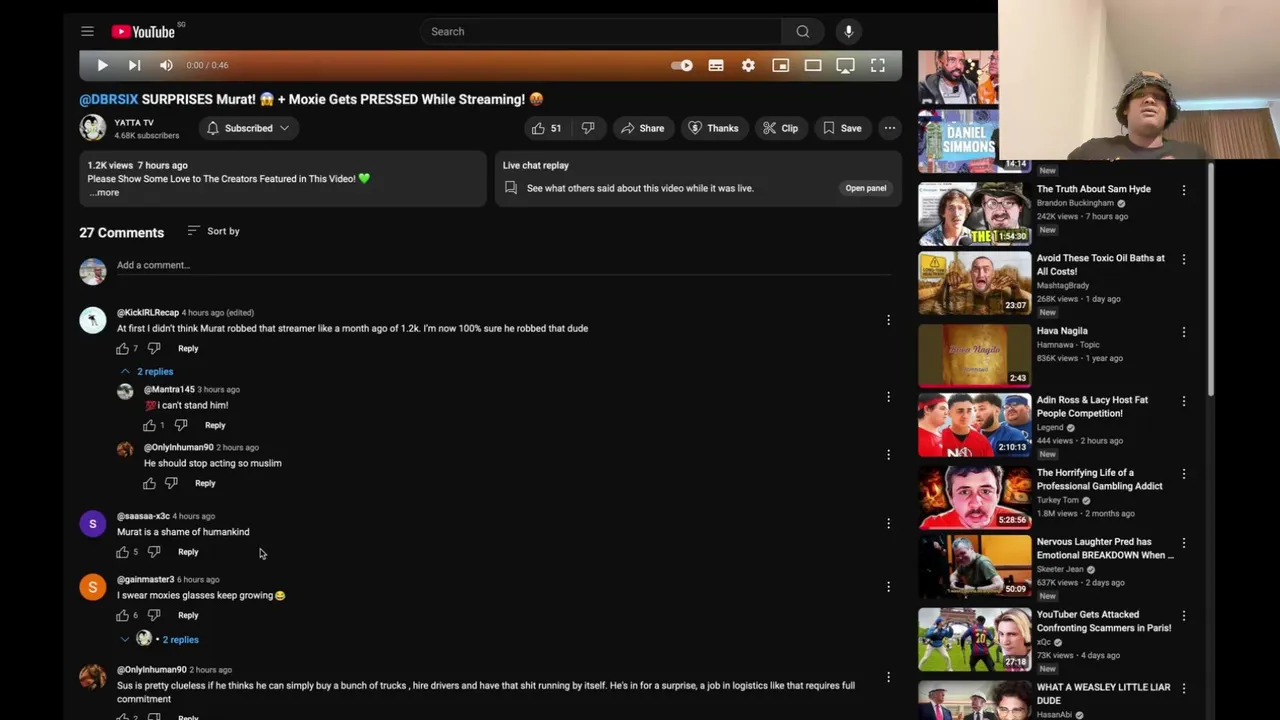Image resolution: width=1280 pixels, height=720 pixels.
Task: Open @DBRSIX mention link in title
Action: [x=109, y=99]
